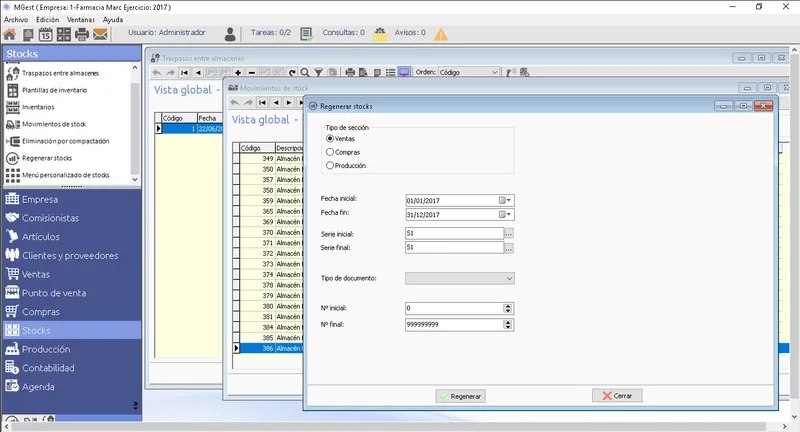This screenshot has width=800, height=432.
Task: Open the tasks checklist icon next to Tareas
Action: point(306,34)
